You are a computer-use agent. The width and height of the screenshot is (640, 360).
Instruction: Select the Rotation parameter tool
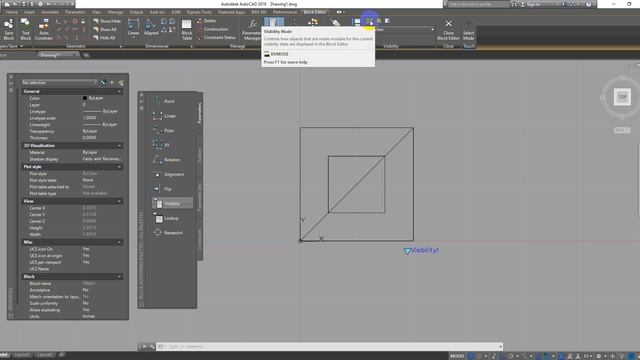point(167,160)
